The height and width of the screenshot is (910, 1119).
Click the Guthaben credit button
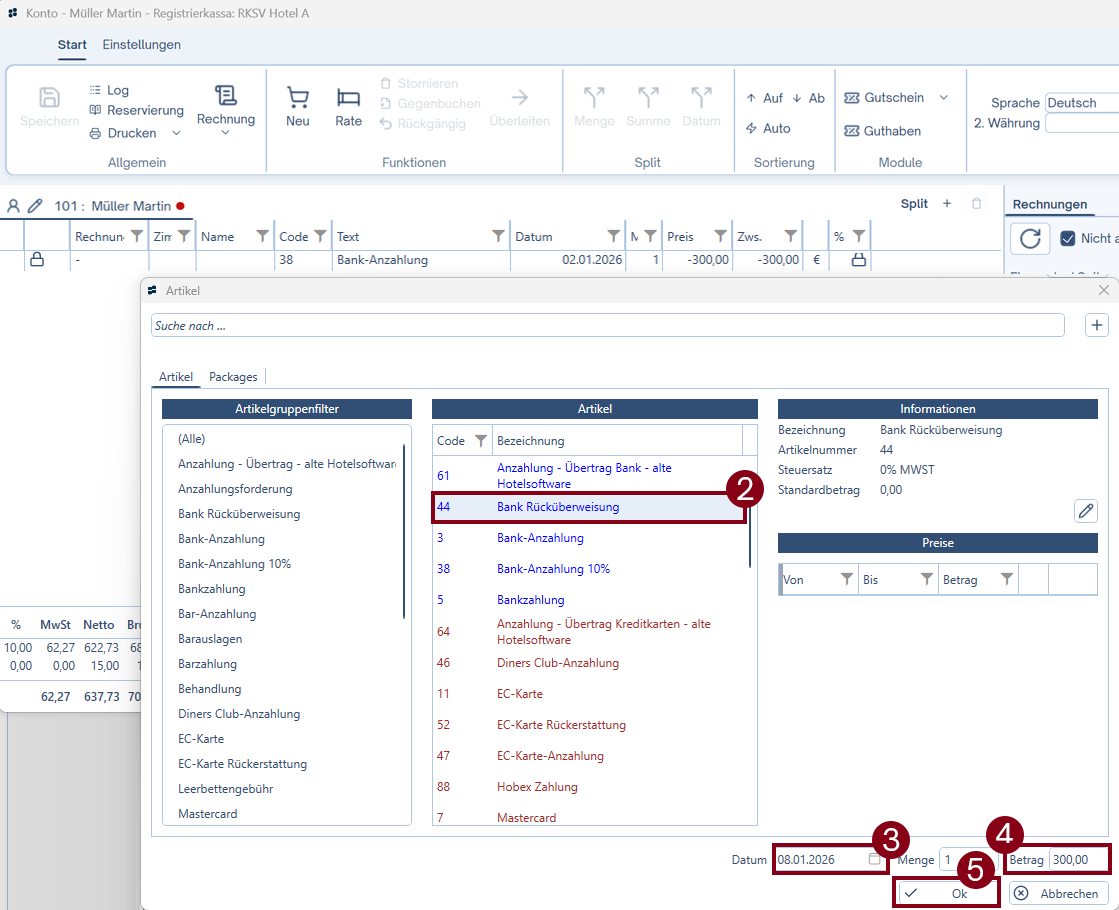point(882,131)
